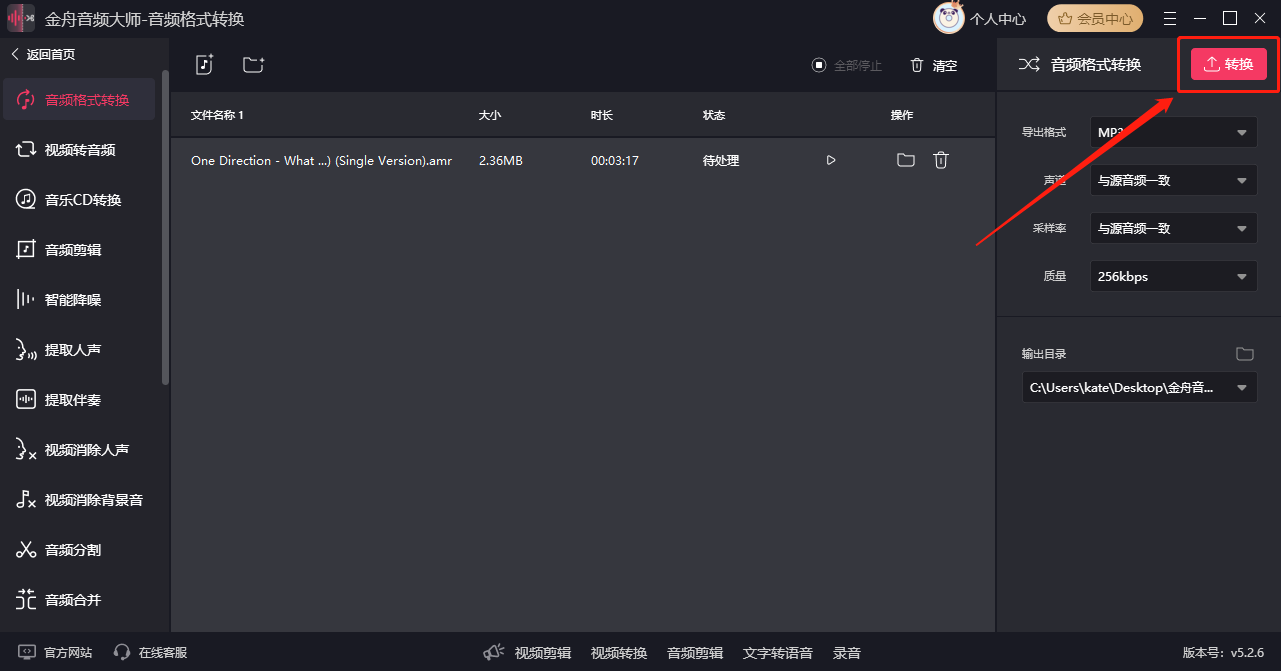This screenshot has width=1281, height=671.
Task: Browse output directory folder icon
Action: (1244, 354)
